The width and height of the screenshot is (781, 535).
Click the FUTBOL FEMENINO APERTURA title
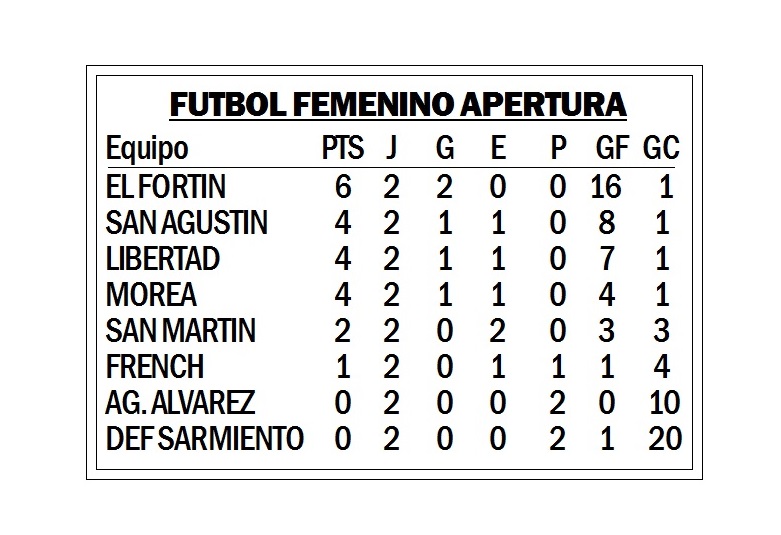398,106
